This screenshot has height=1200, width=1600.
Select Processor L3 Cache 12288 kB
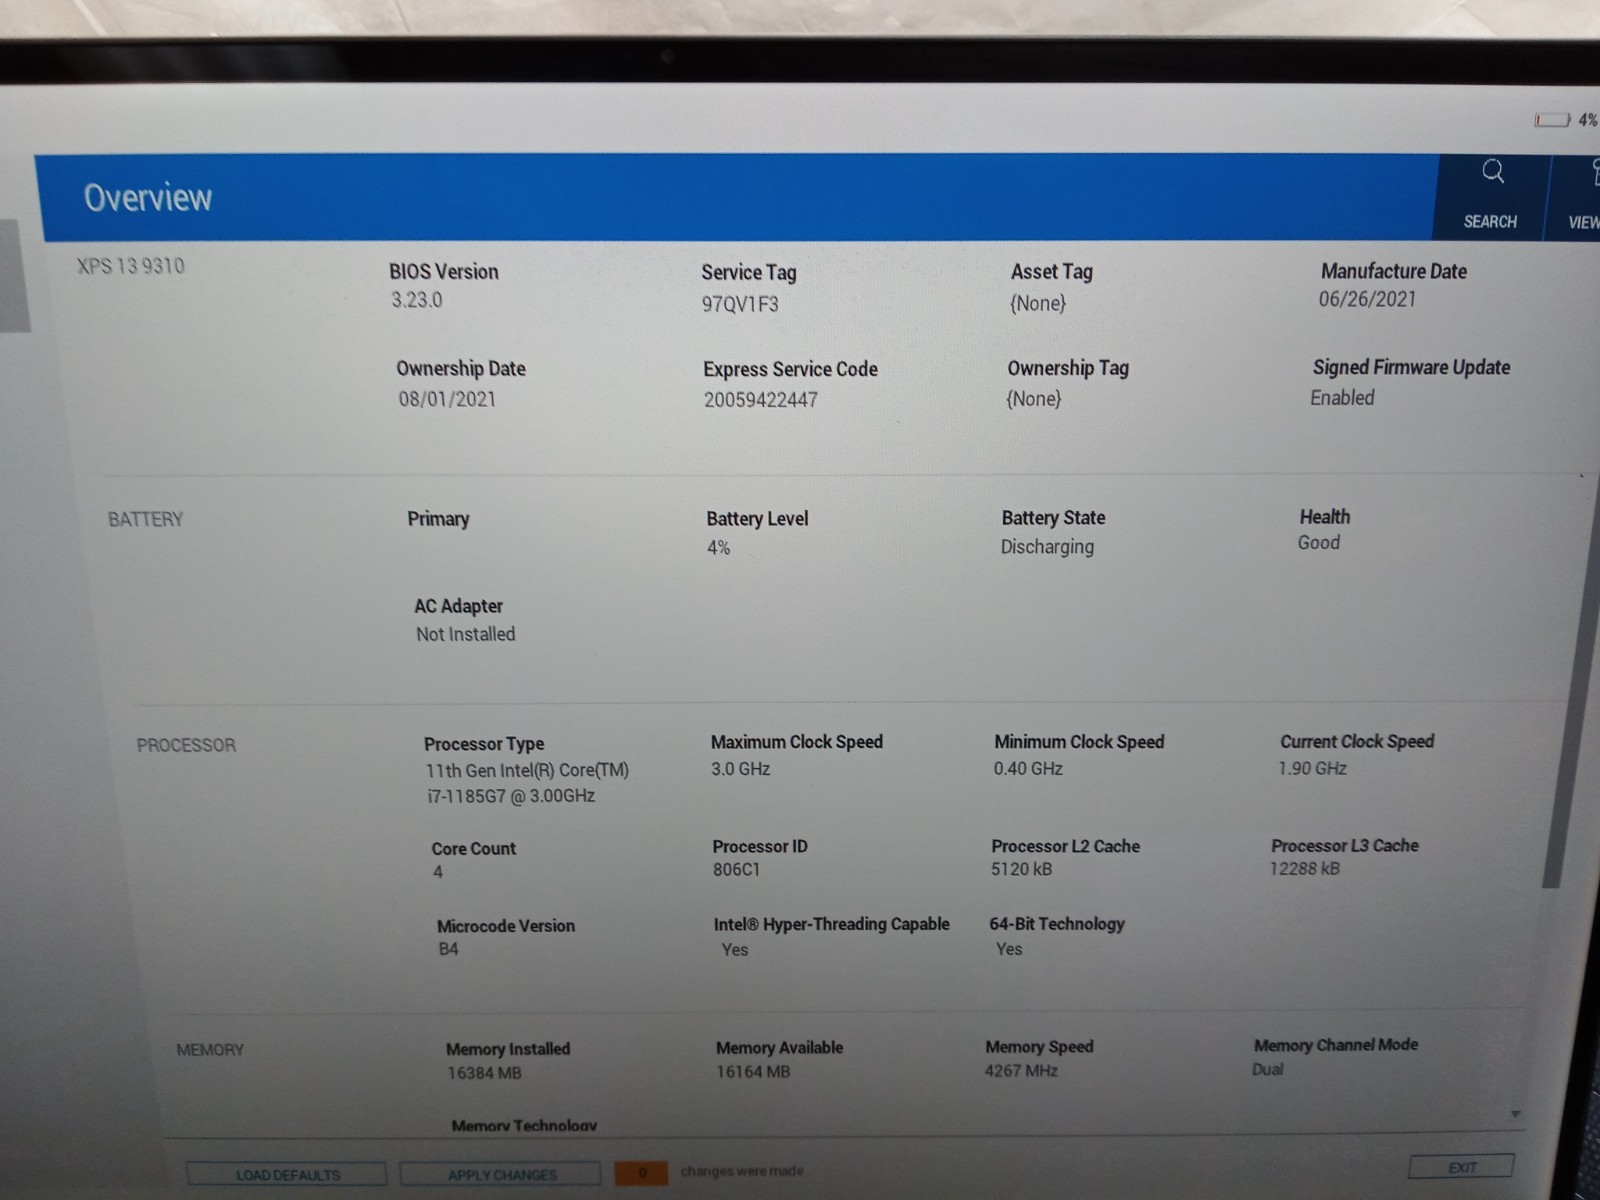click(1304, 869)
